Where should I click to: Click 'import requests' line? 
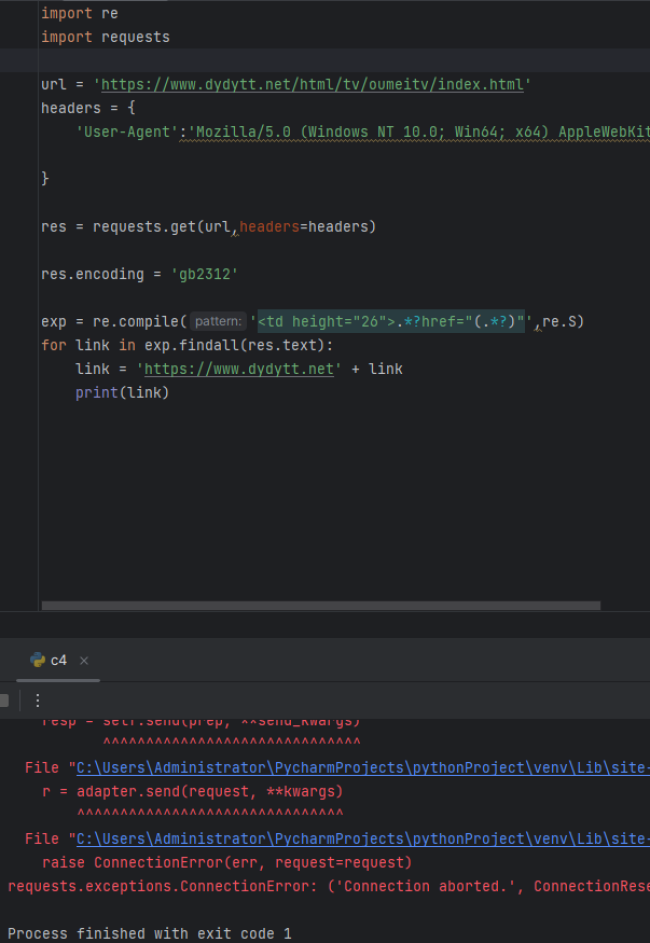105,37
